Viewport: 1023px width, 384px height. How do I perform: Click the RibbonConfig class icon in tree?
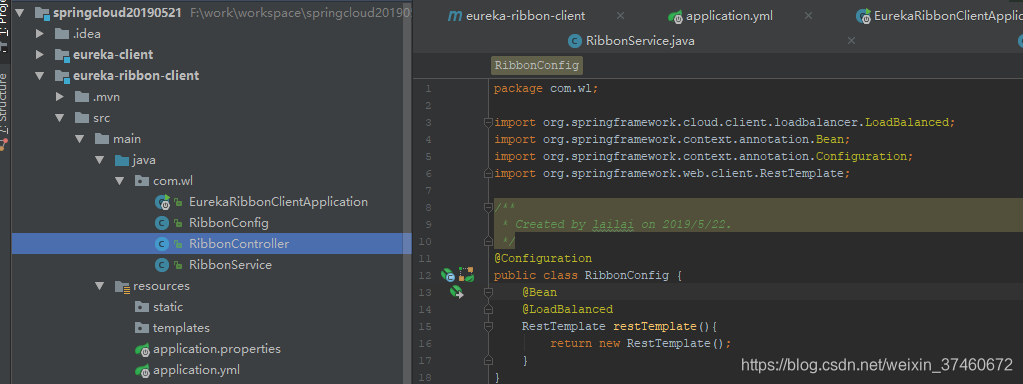pos(161,223)
